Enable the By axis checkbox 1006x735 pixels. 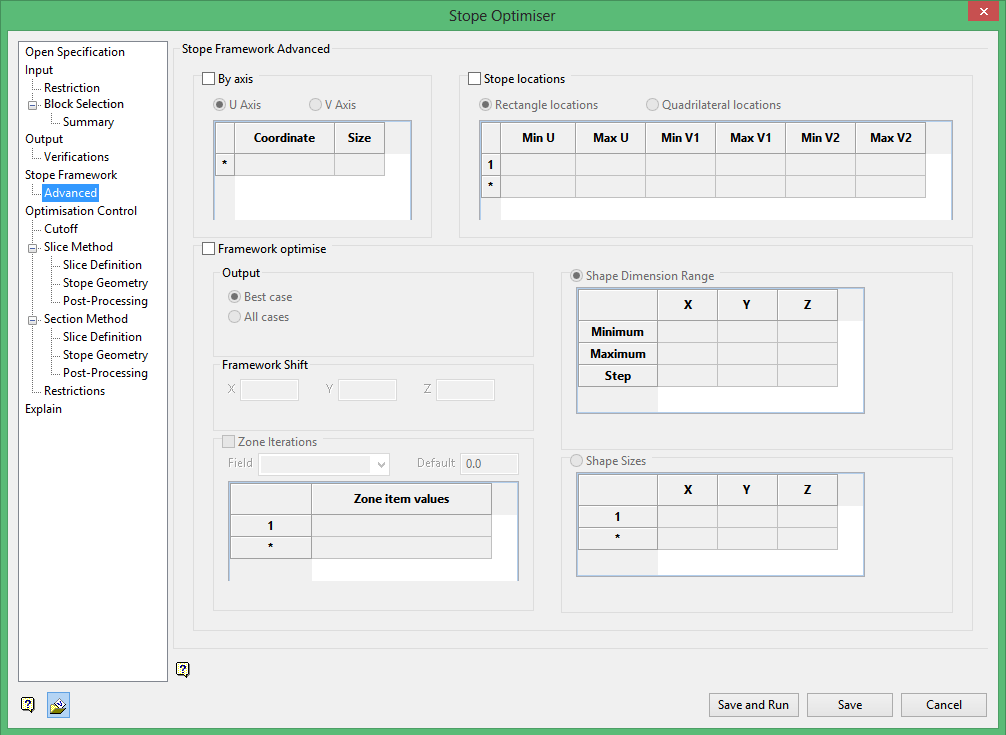[209, 79]
